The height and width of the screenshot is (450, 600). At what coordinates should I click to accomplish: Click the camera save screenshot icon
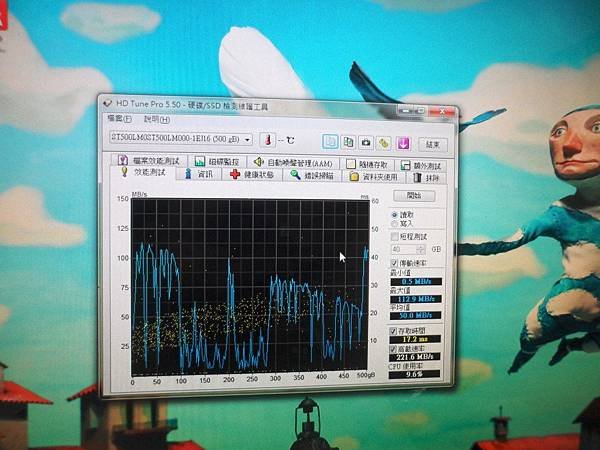coord(366,143)
